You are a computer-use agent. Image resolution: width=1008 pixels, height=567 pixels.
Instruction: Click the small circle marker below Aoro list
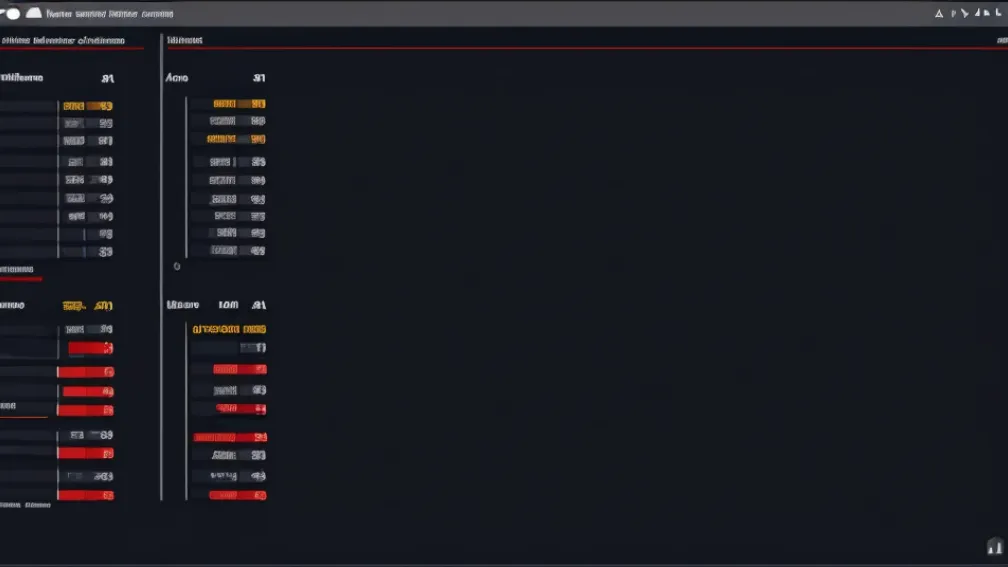[x=177, y=266]
